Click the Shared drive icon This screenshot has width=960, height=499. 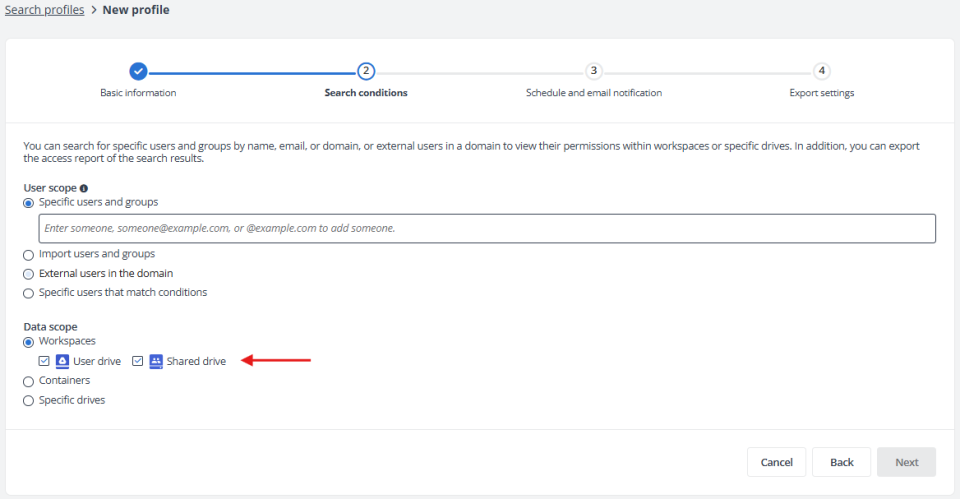156,361
